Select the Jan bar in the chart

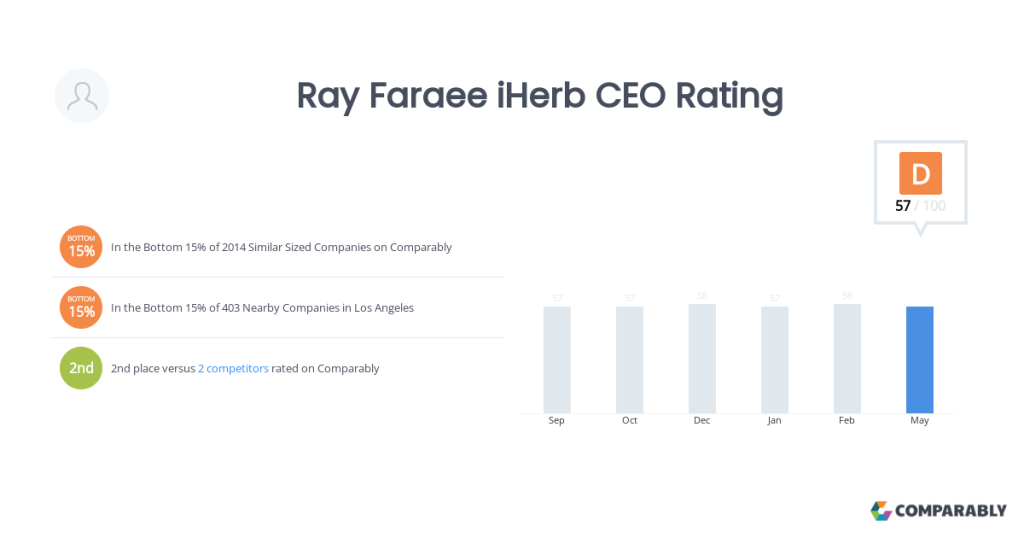pyautogui.click(x=775, y=360)
